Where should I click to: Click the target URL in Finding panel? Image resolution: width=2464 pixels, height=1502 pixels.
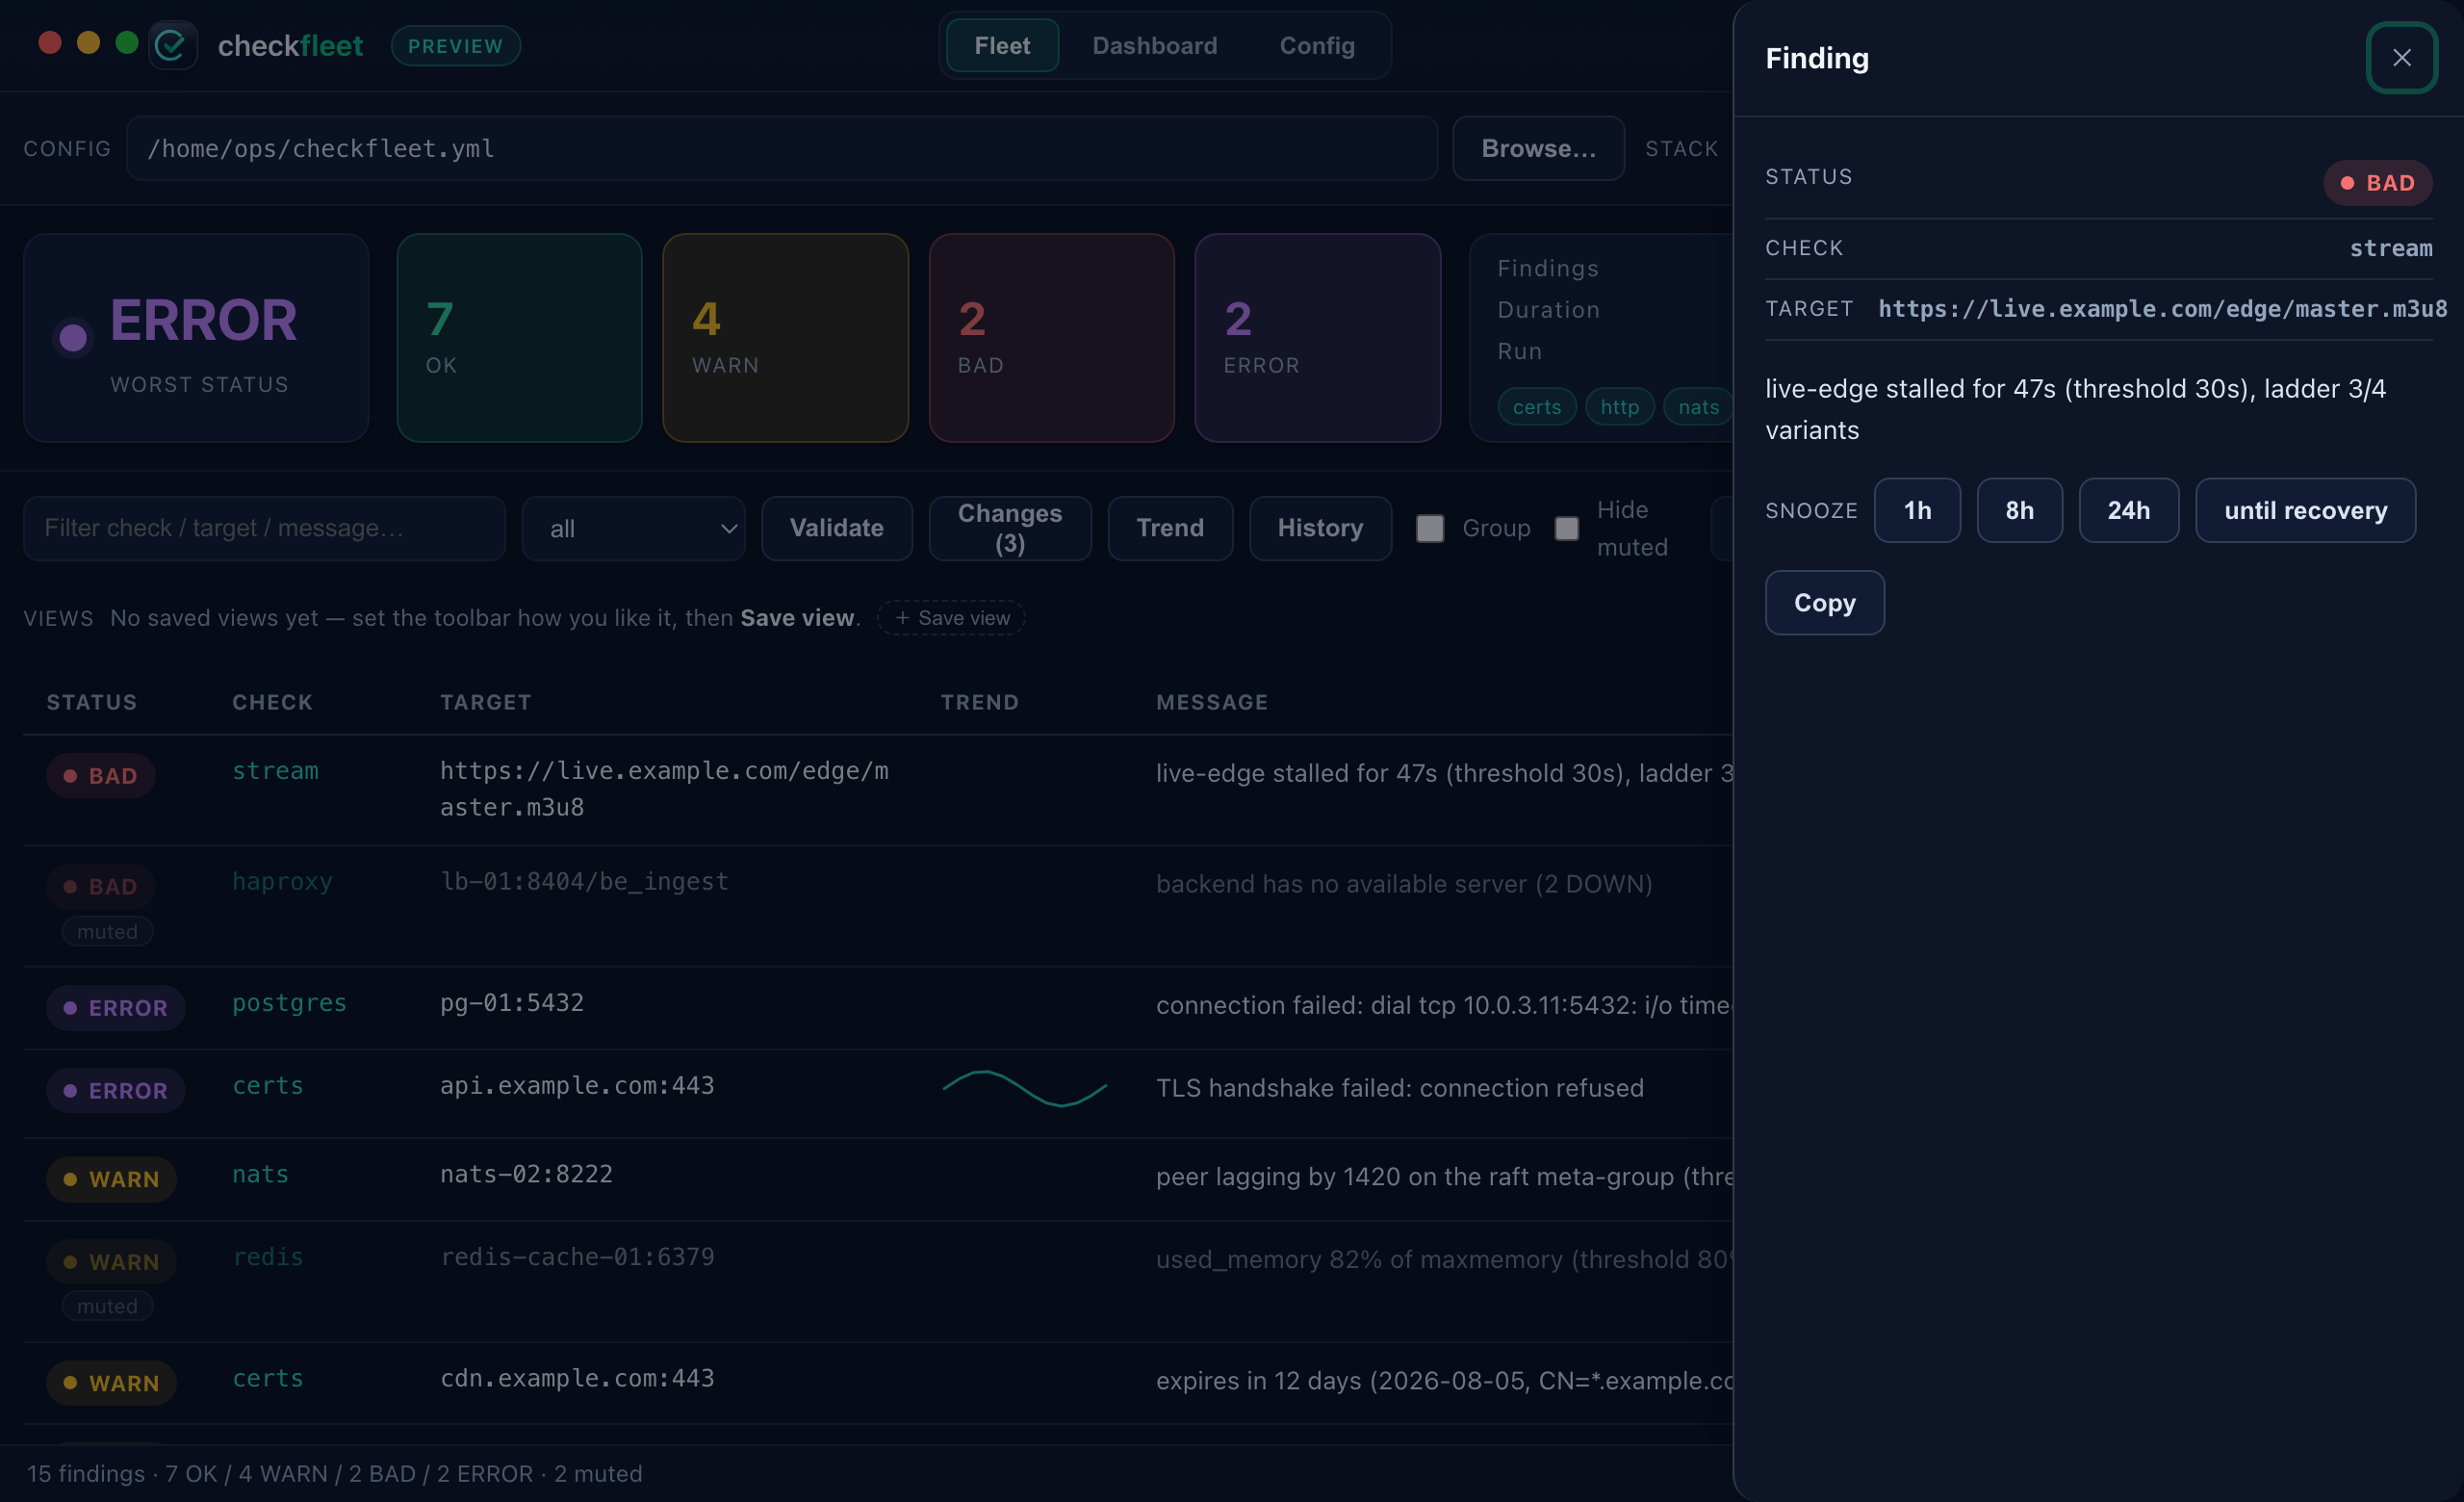coord(2162,309)
